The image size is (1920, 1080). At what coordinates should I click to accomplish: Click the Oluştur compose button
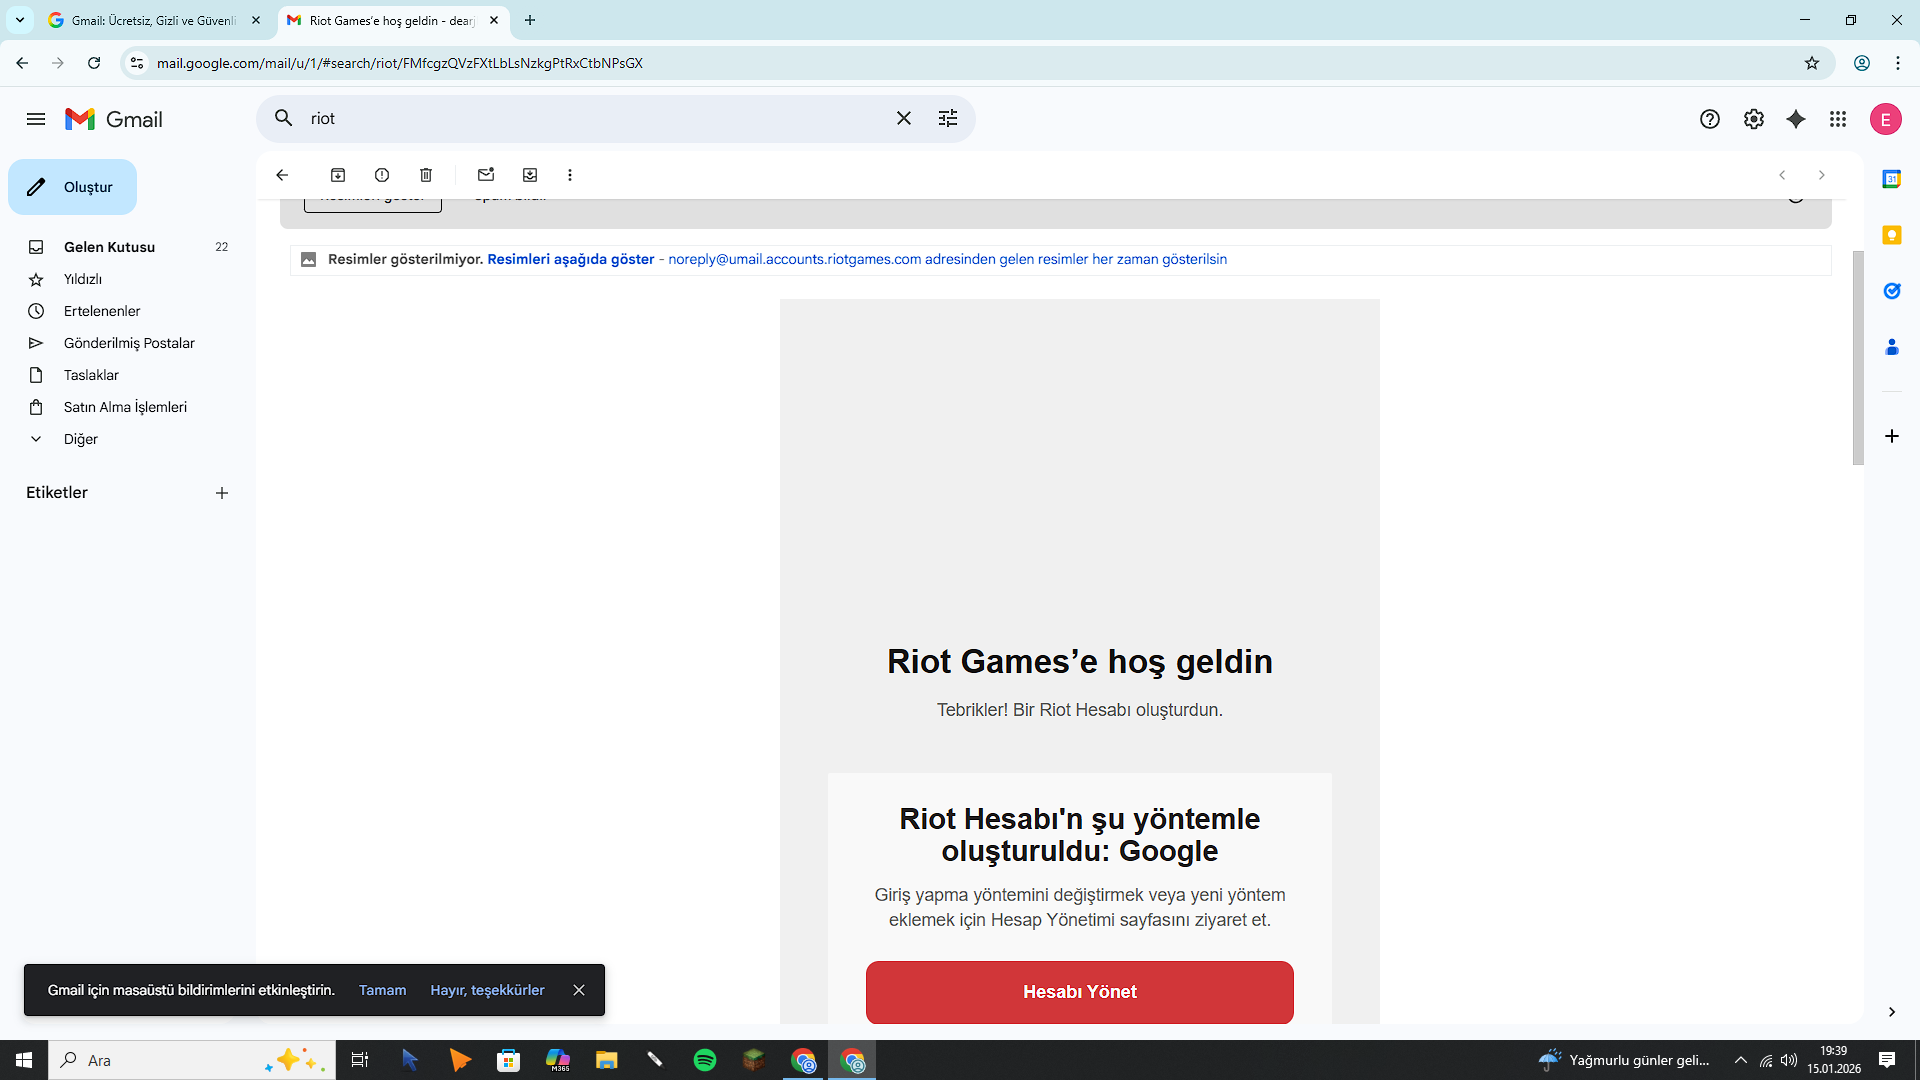pyautogui.click(x=72, y=187)
